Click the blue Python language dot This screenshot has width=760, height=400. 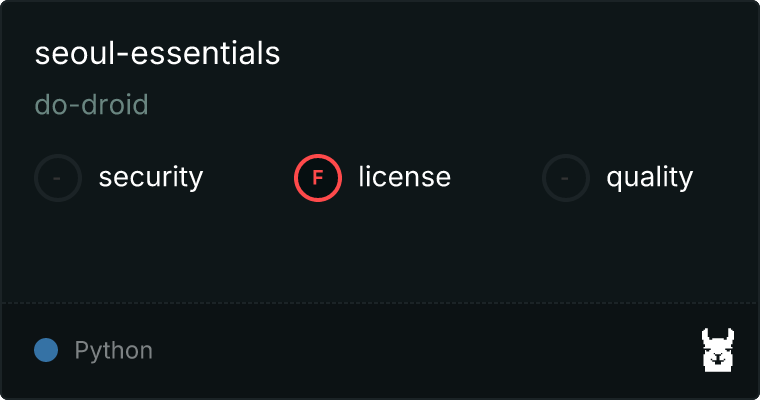45,350
